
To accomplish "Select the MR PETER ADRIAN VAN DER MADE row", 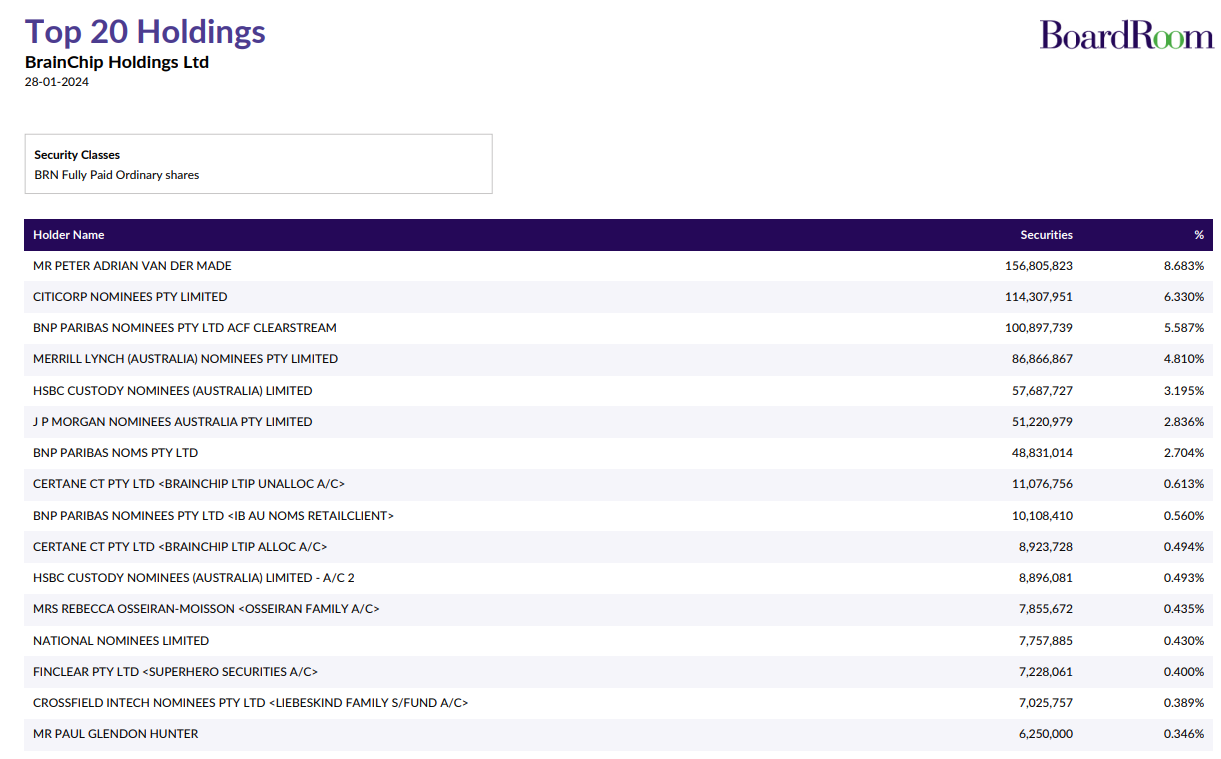I will [132, 266].
